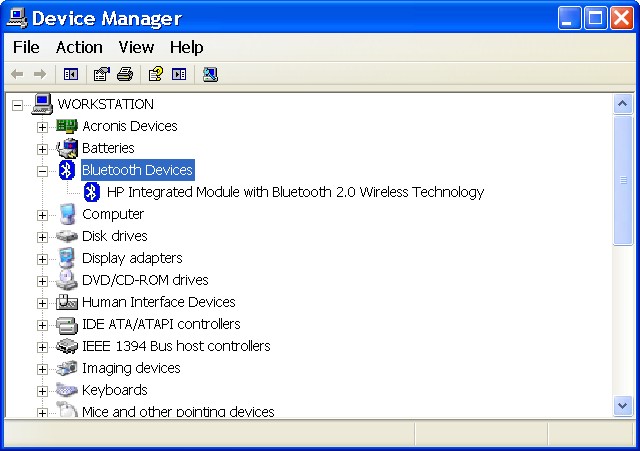The width and height of the screenshot is (640, 451).
Task: Select the IEEE 1394 Bus host controllers item
Action: [176, 346]
